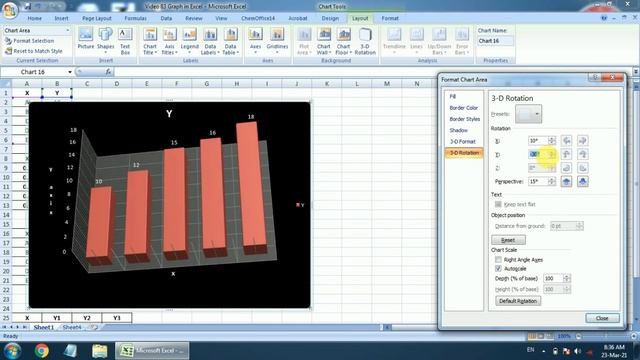Image resolution: width=640 pixels, height=360 pixels.
Task: Widen the field of view
Action: (582, 182)
